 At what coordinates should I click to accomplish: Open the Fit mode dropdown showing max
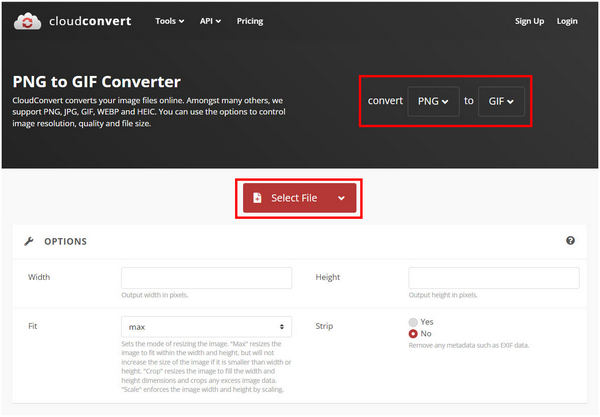(206, 327)
